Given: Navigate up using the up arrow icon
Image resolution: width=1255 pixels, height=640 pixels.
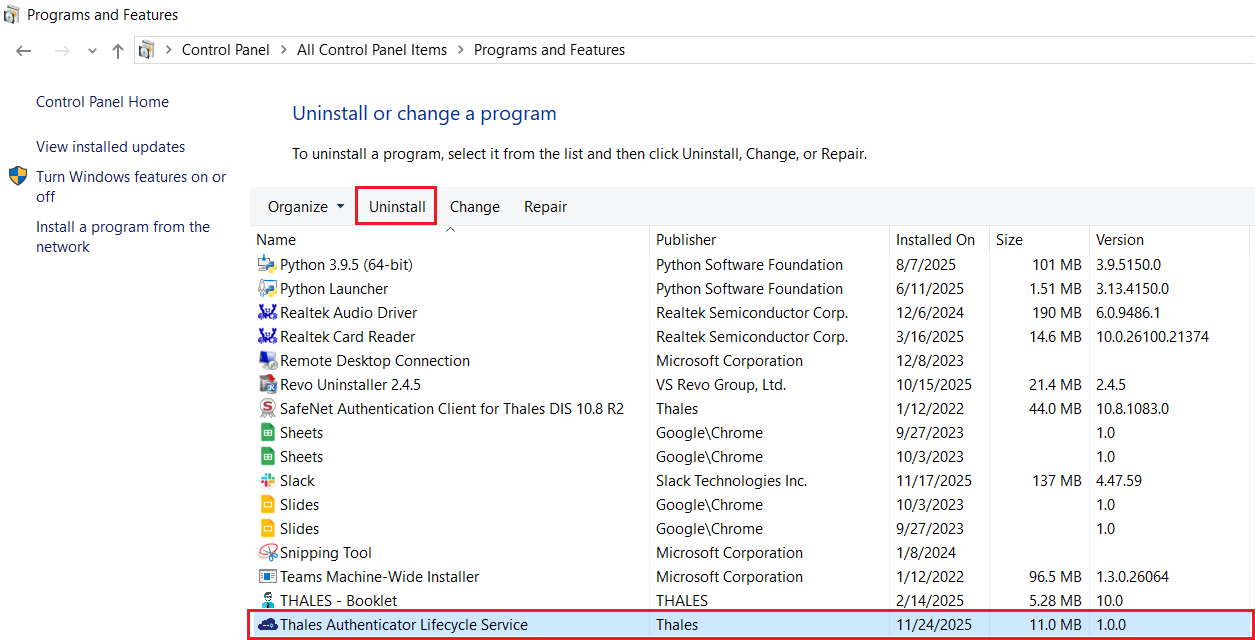Looking at the screenshot, I should tap(117, 50).
